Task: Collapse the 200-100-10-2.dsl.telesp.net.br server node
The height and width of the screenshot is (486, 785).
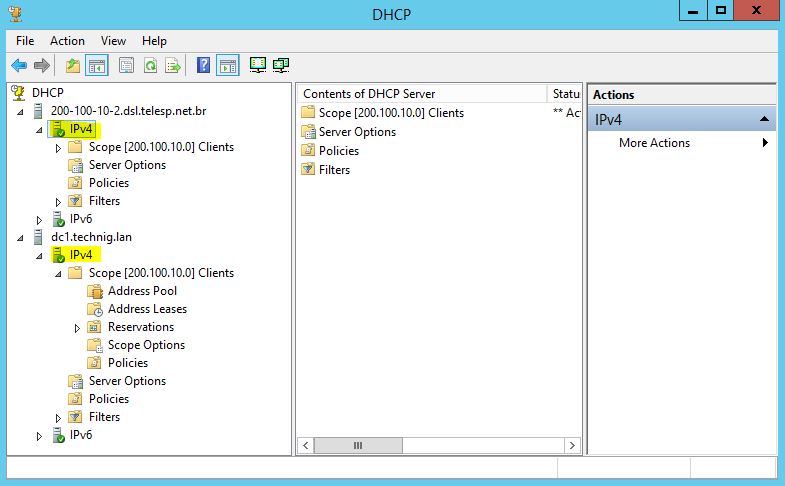Action: coord(20,112)
